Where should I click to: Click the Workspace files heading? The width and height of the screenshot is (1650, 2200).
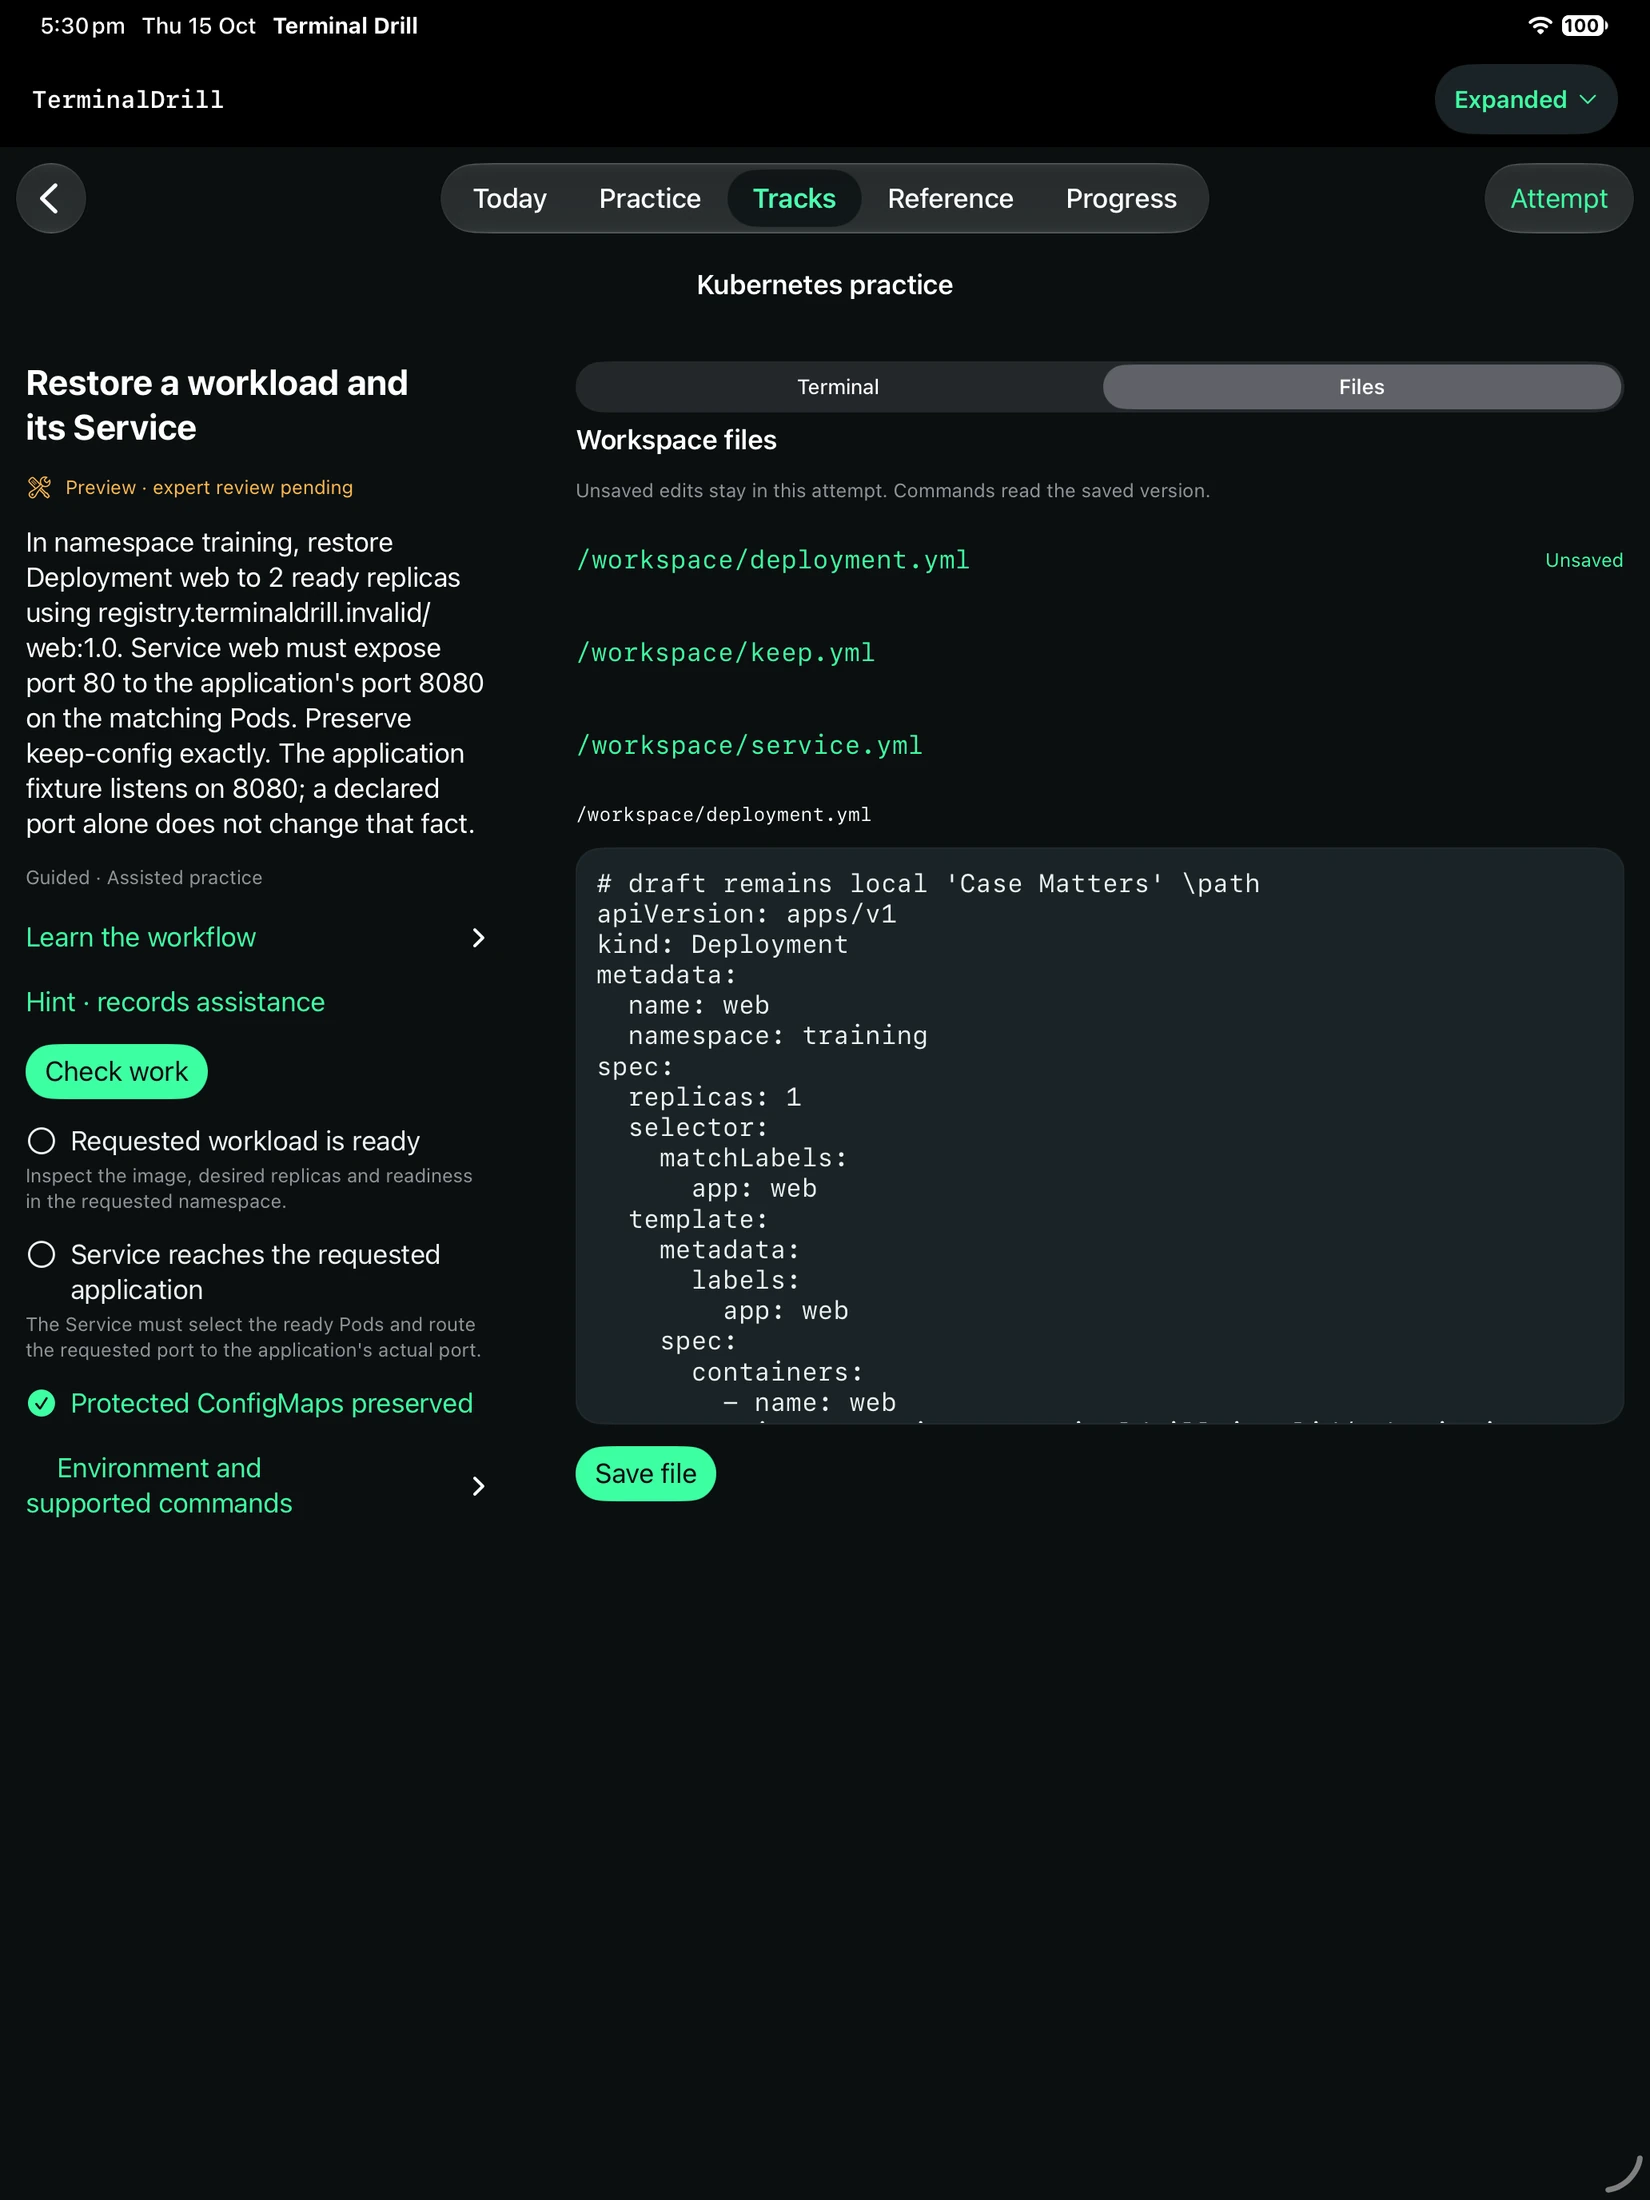click(676, 440)
